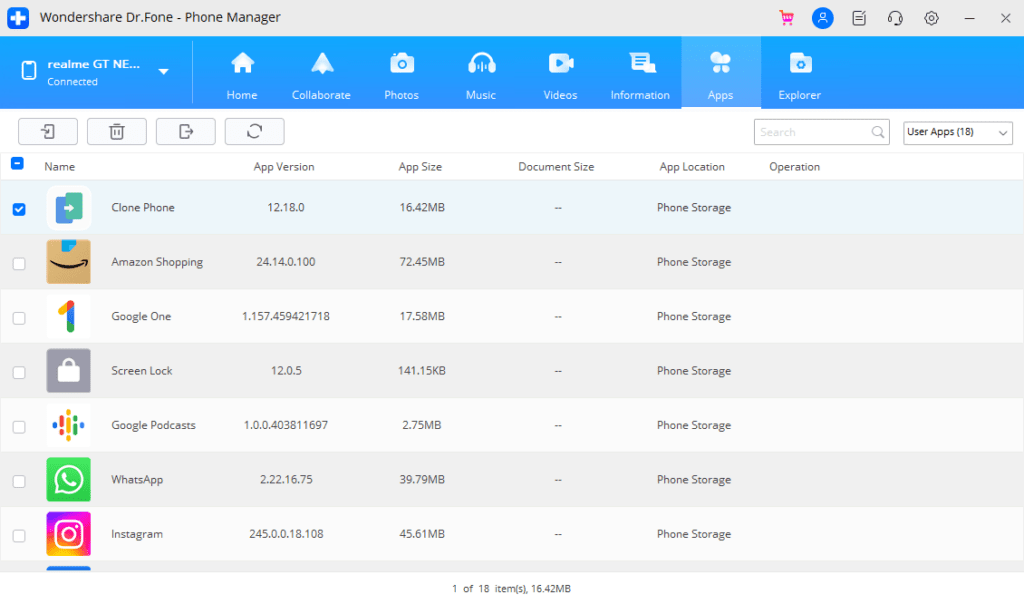Click the Instagram app thumbnail
Image resolution: width=1024 pixels, height=604 pixels.
click(x=68, y=534)
